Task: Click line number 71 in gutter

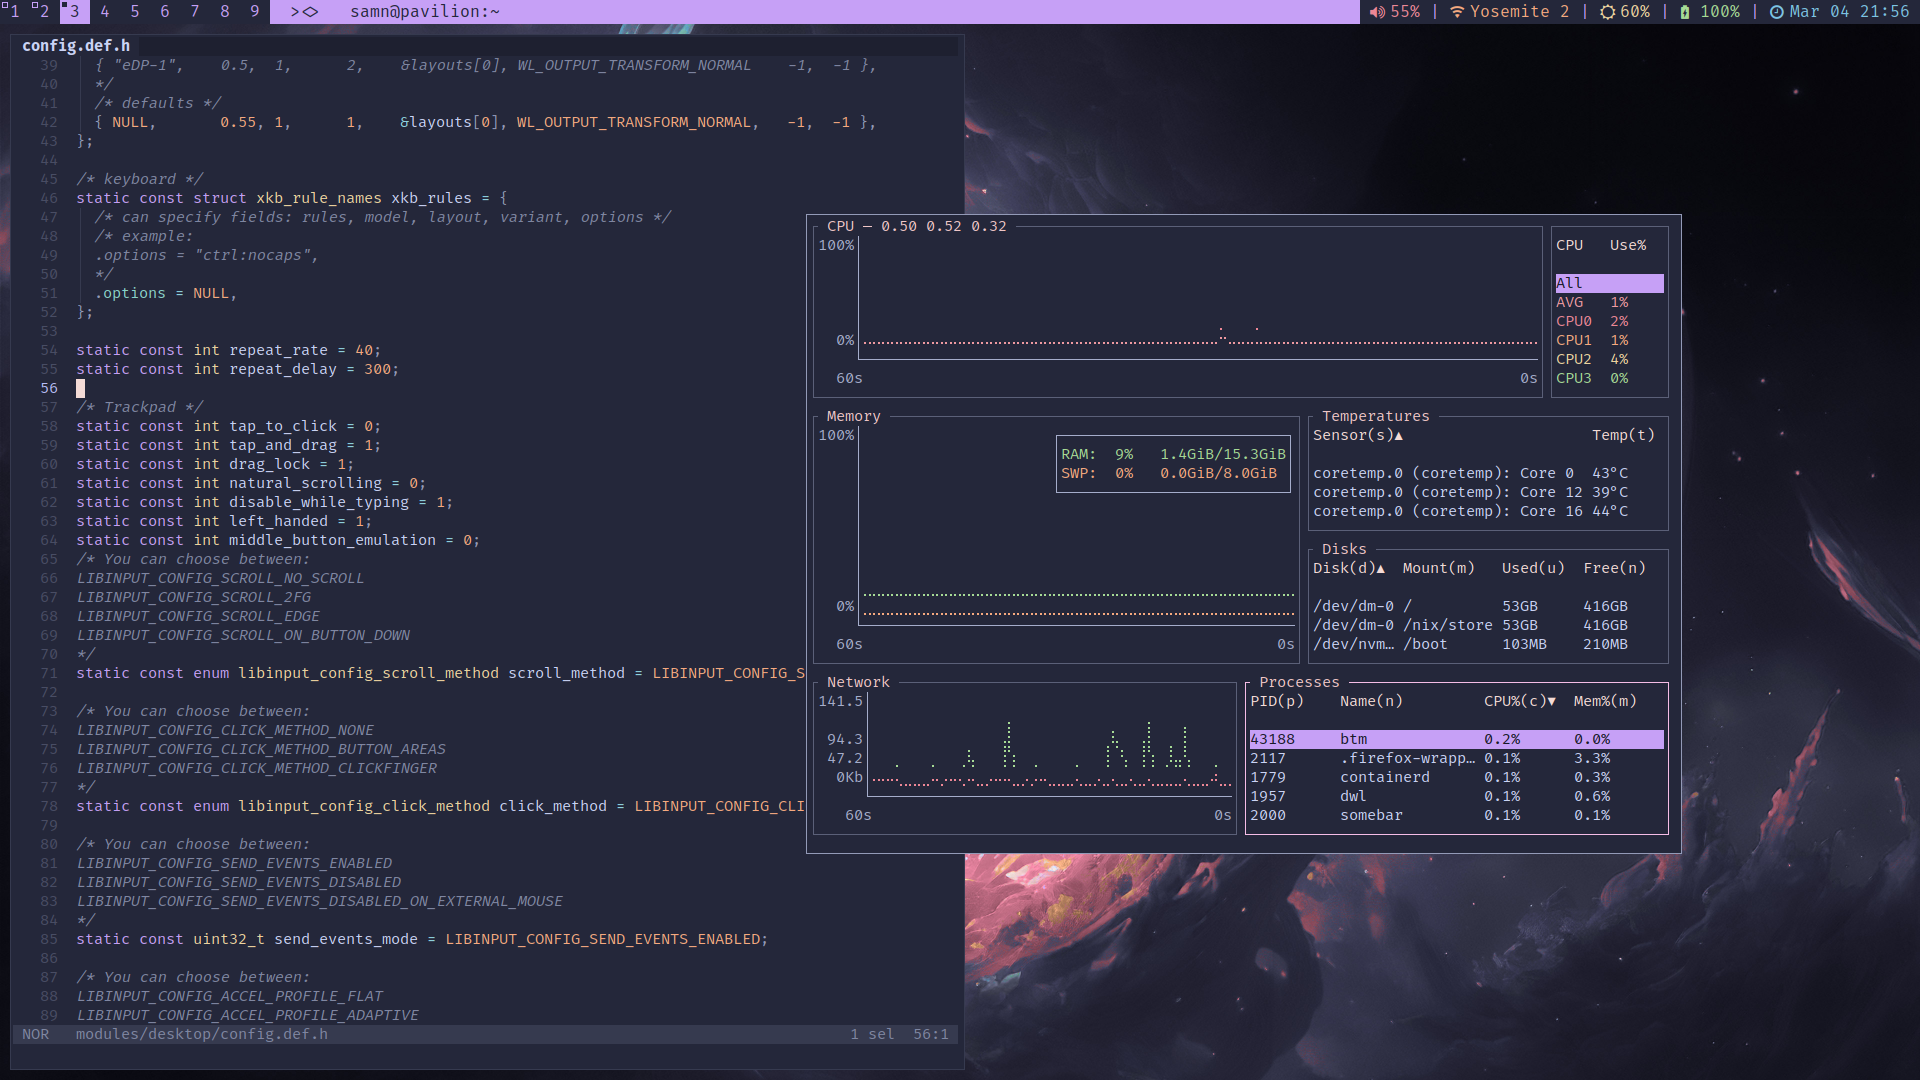Action: [x=48, y=673]
